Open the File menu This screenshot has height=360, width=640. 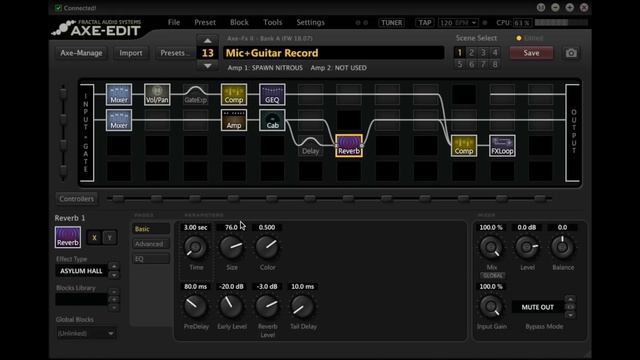coord(174,22)
